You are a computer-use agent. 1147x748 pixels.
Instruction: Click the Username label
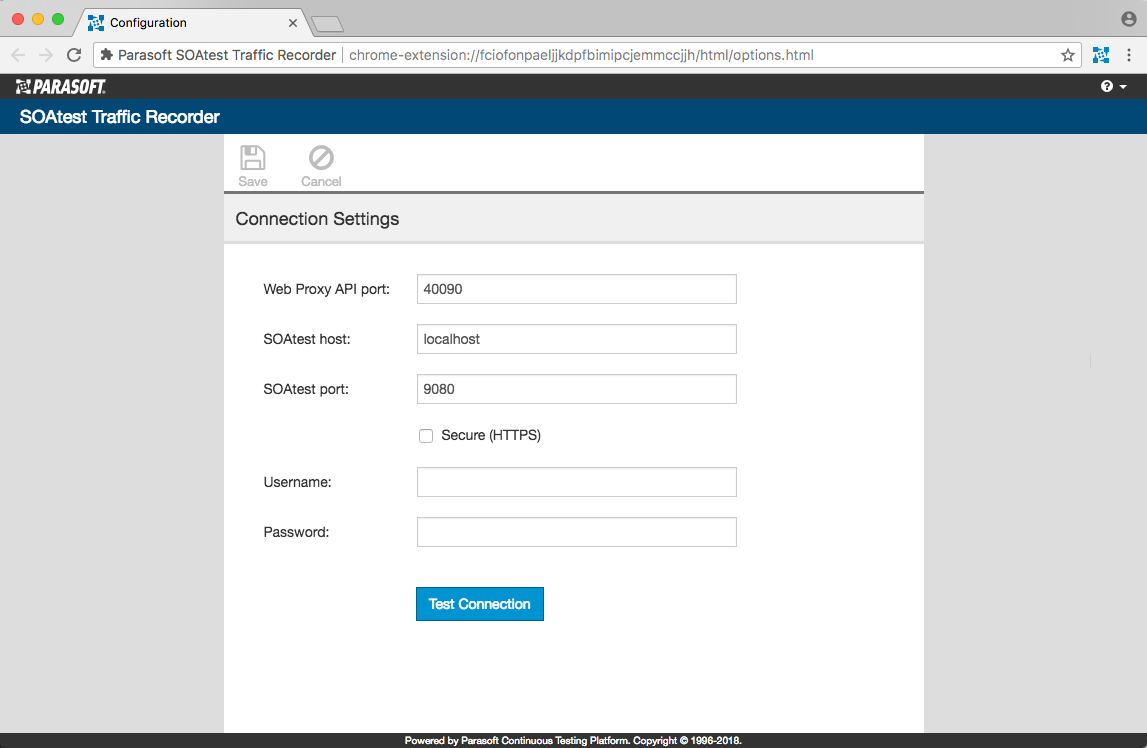pos(297,482)
